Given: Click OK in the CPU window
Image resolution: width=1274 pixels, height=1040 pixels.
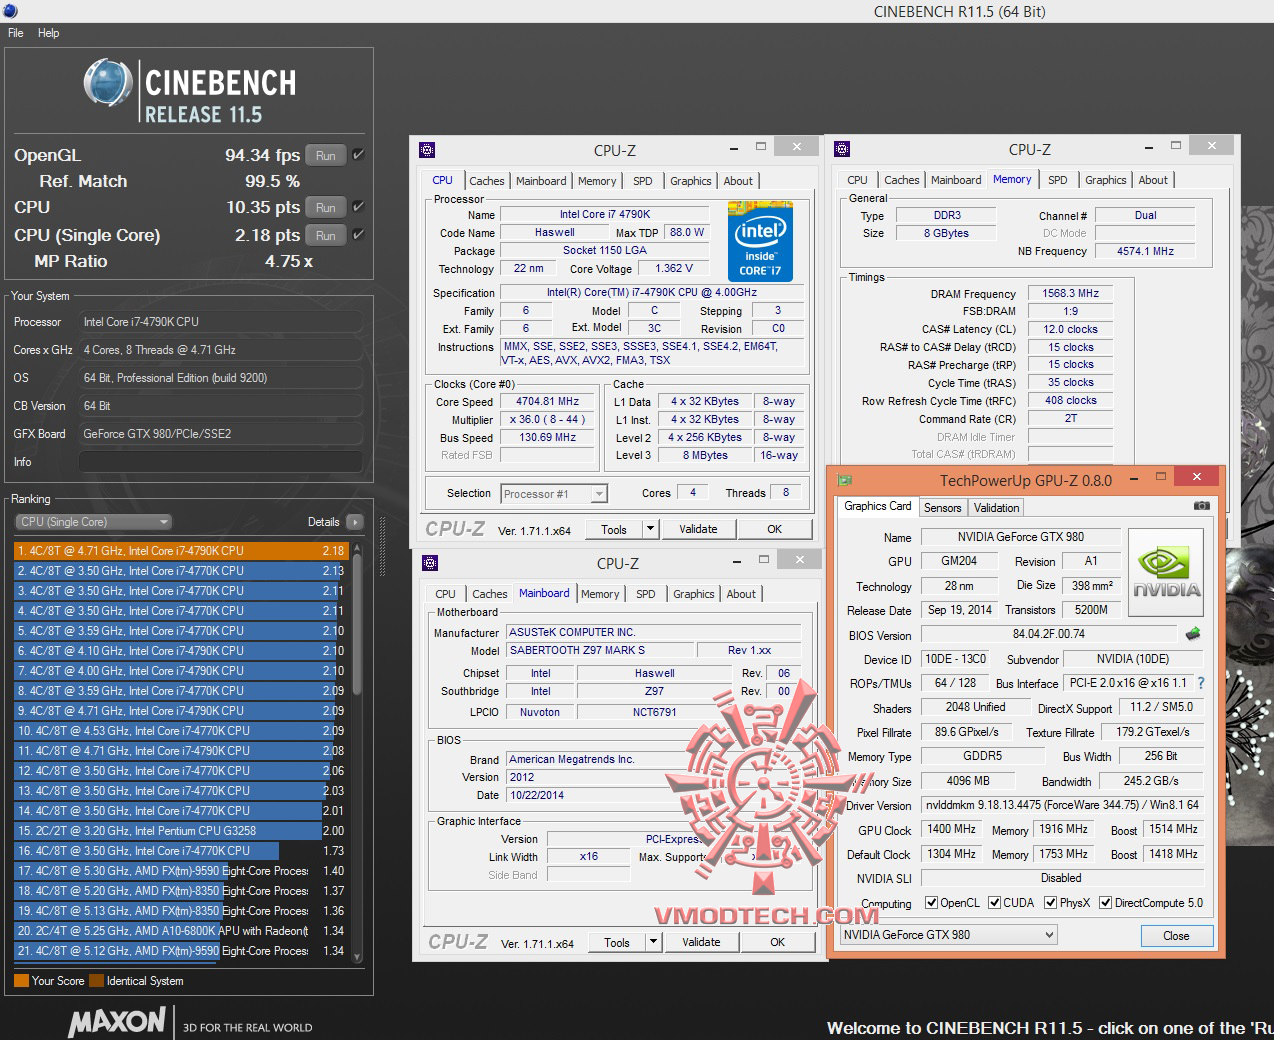Looking at the screenshot, I should [x=774, y=529].
